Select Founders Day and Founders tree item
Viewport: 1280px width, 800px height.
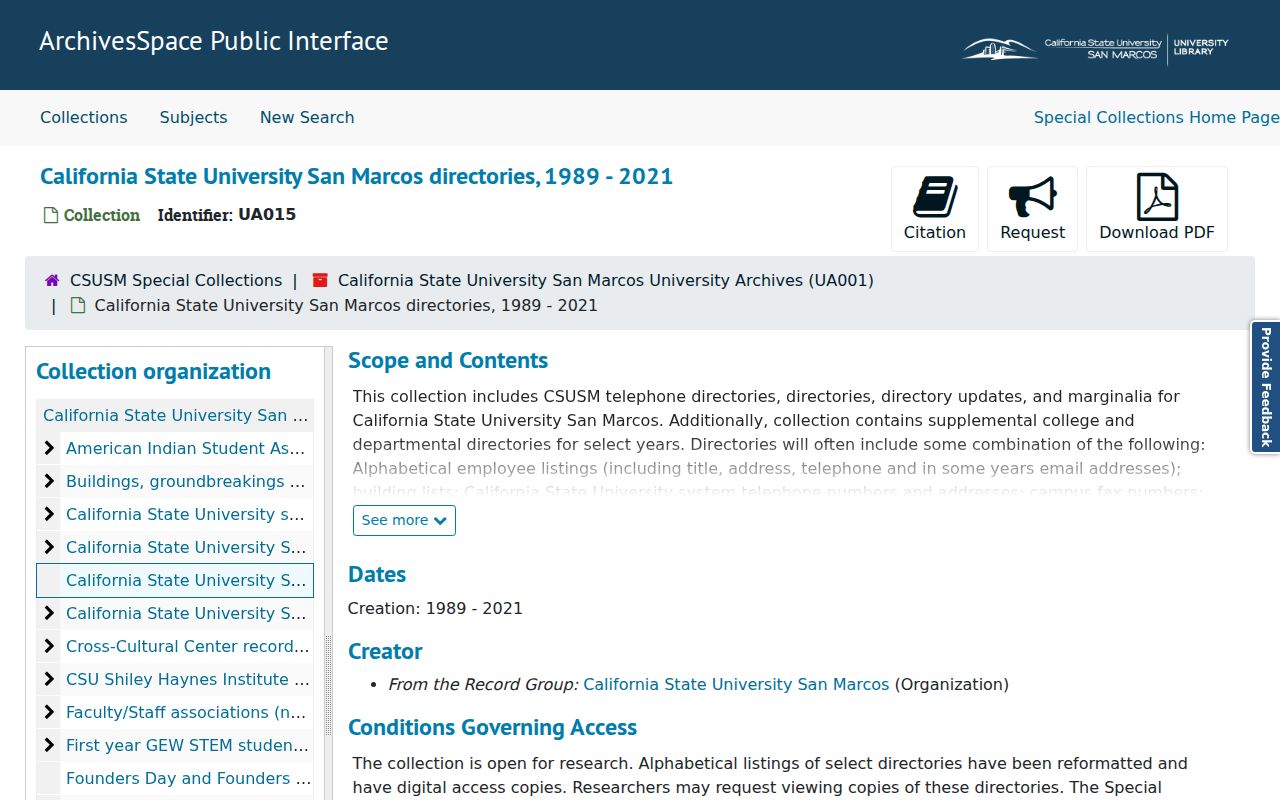tap(188, 779)
